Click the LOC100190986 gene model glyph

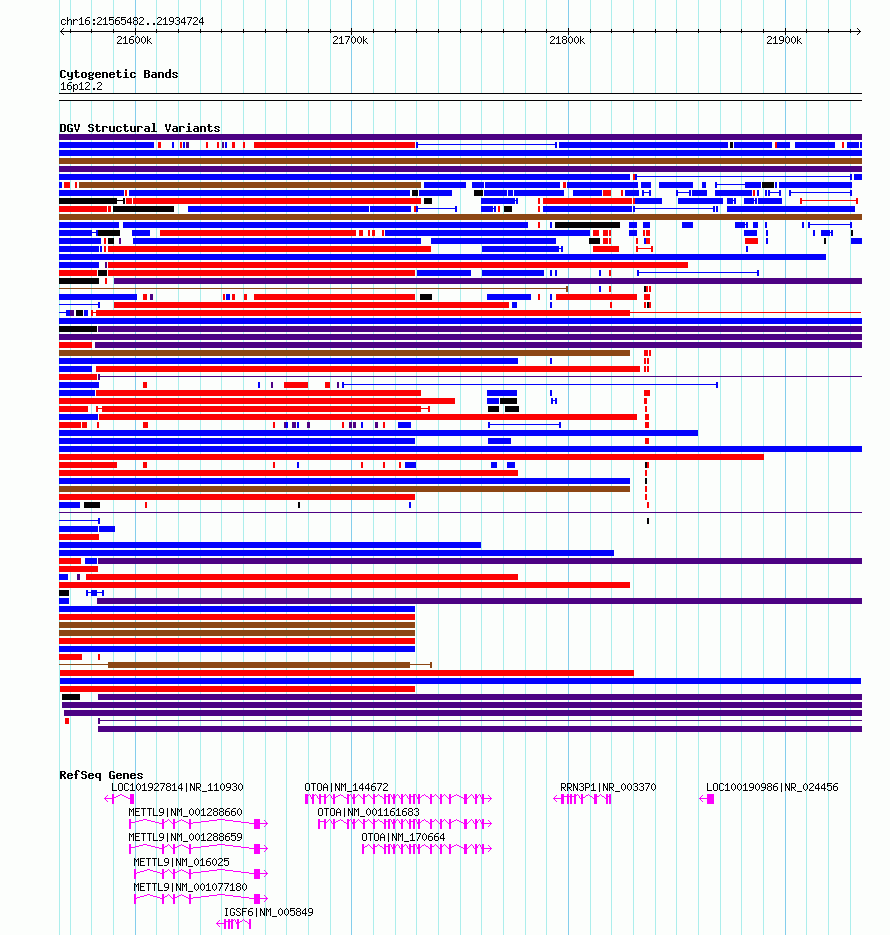[x=706, y=799]
